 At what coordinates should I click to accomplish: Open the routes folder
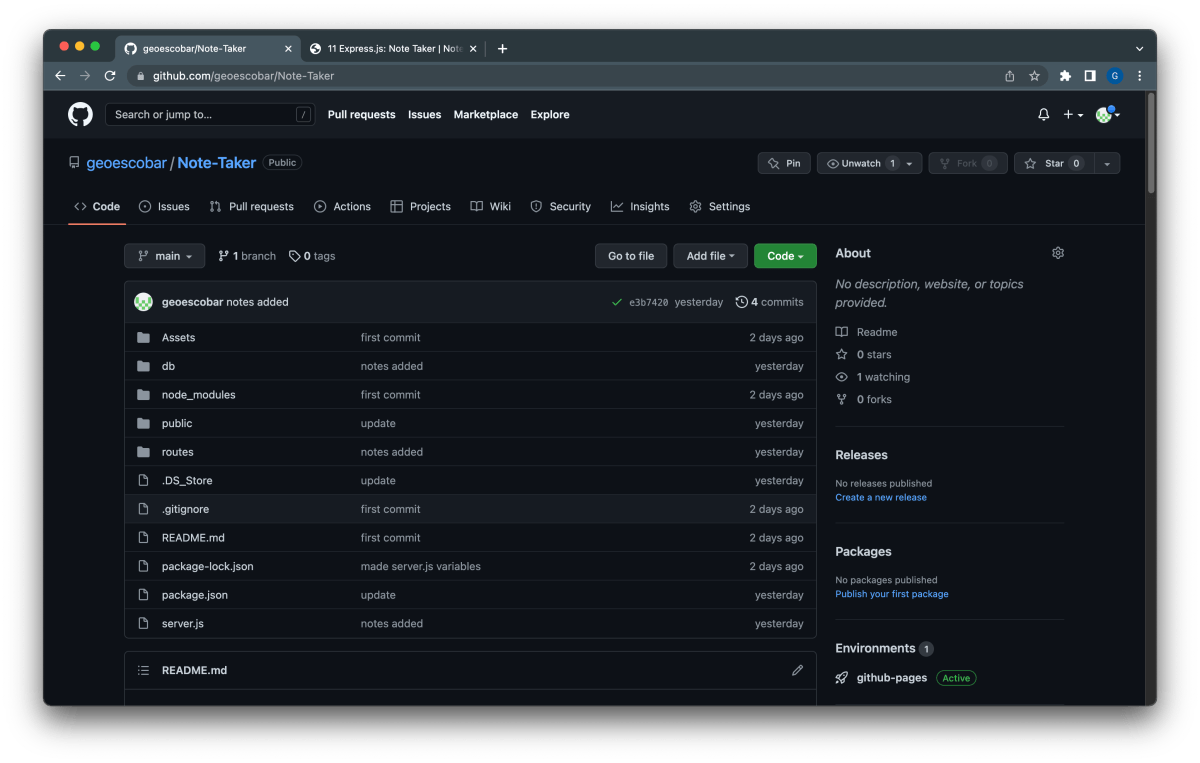pyautogui.click(x=178, y=452)
